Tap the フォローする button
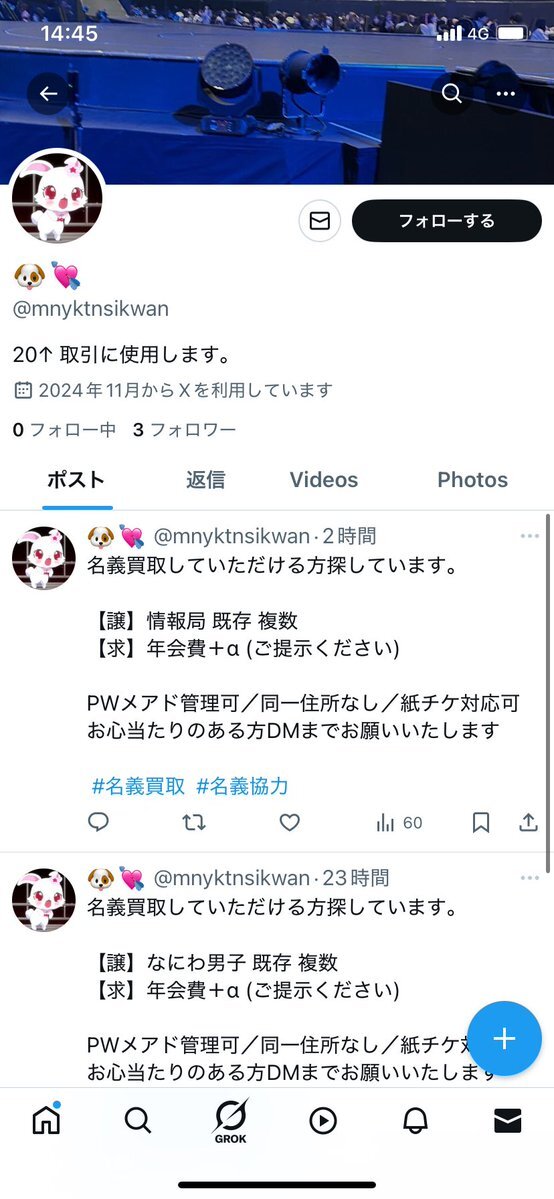554x1199 pixels. point(447,221)
